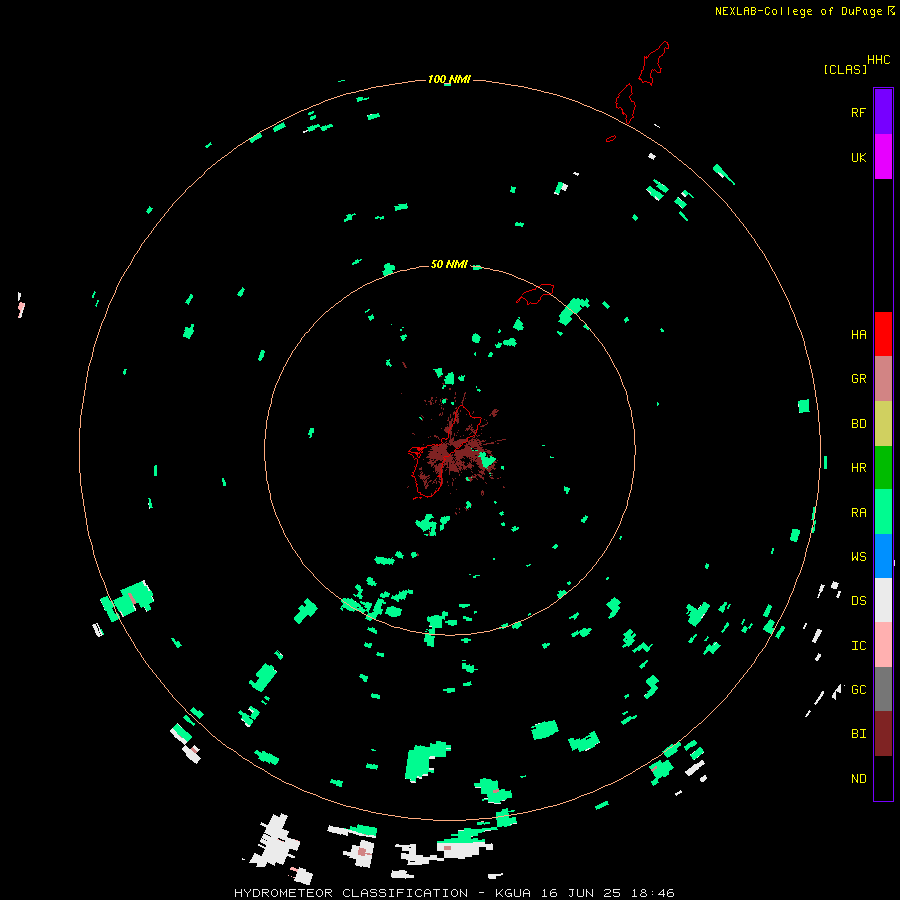Screen dimensions: 900x900
Task: Click the BI legend label
Action: [858, 734]
